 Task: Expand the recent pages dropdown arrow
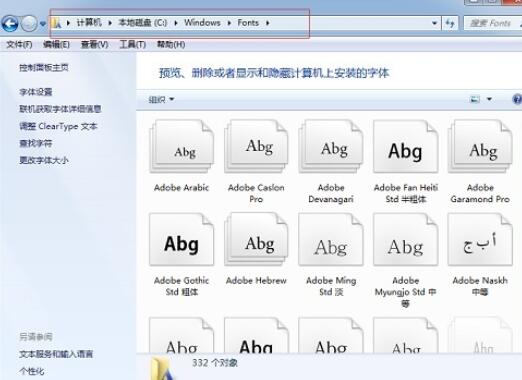click(43, 24)
